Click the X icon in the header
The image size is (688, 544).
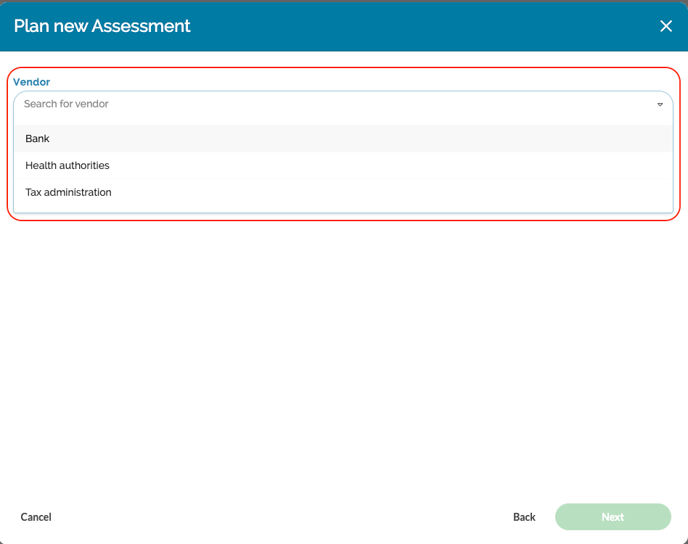[666, 26]
